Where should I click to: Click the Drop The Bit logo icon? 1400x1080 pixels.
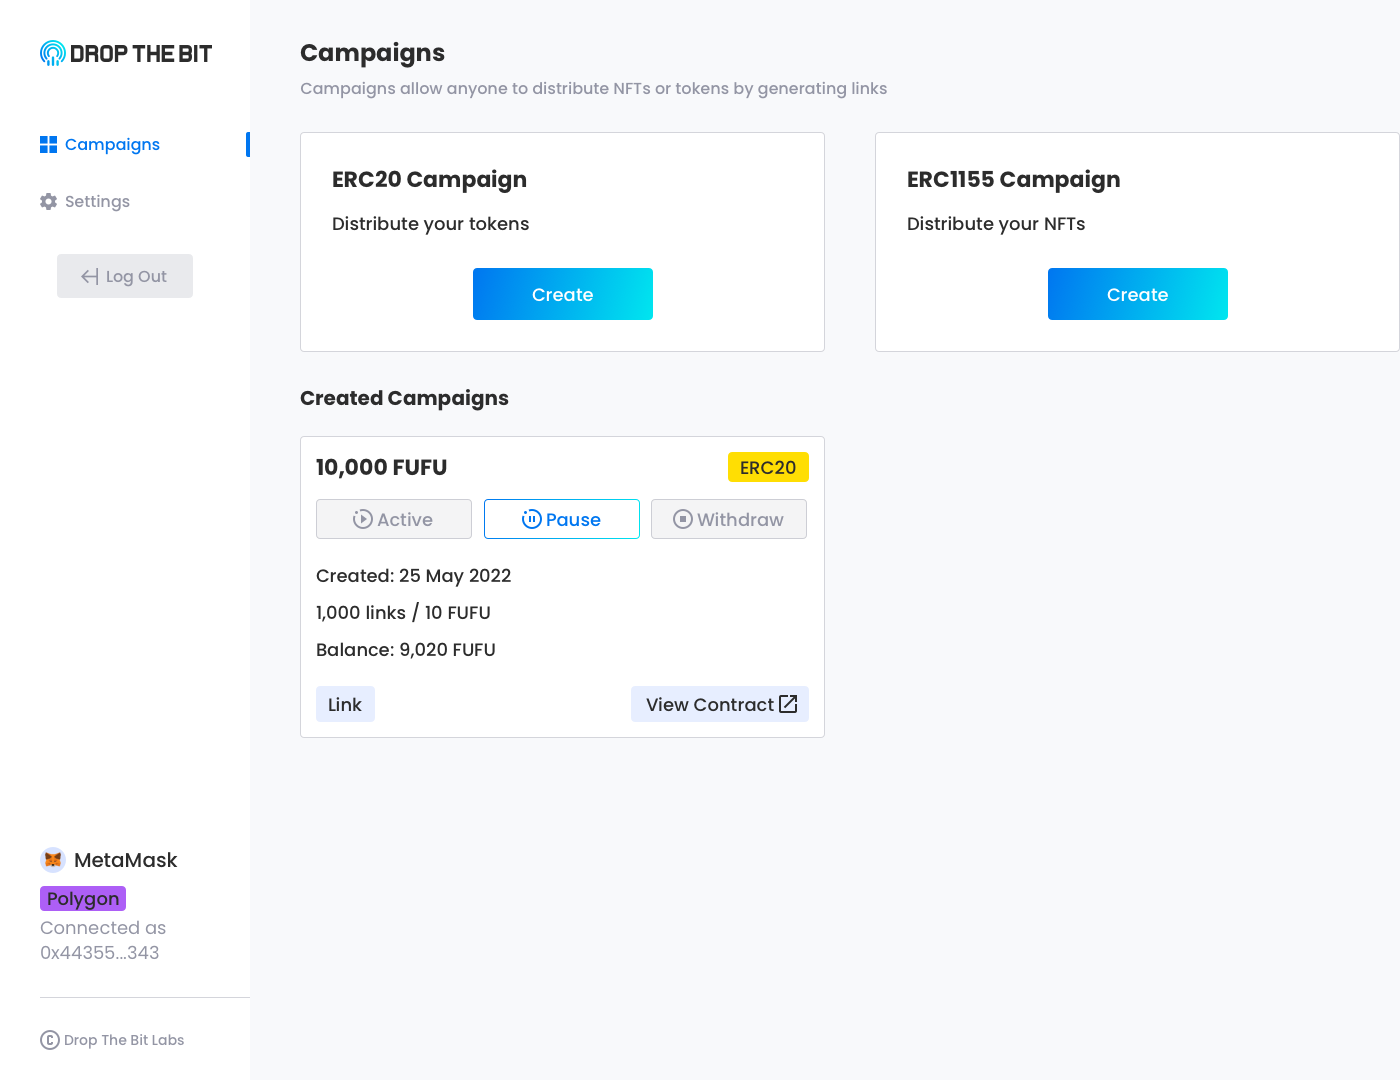click(x=52, y=54)
